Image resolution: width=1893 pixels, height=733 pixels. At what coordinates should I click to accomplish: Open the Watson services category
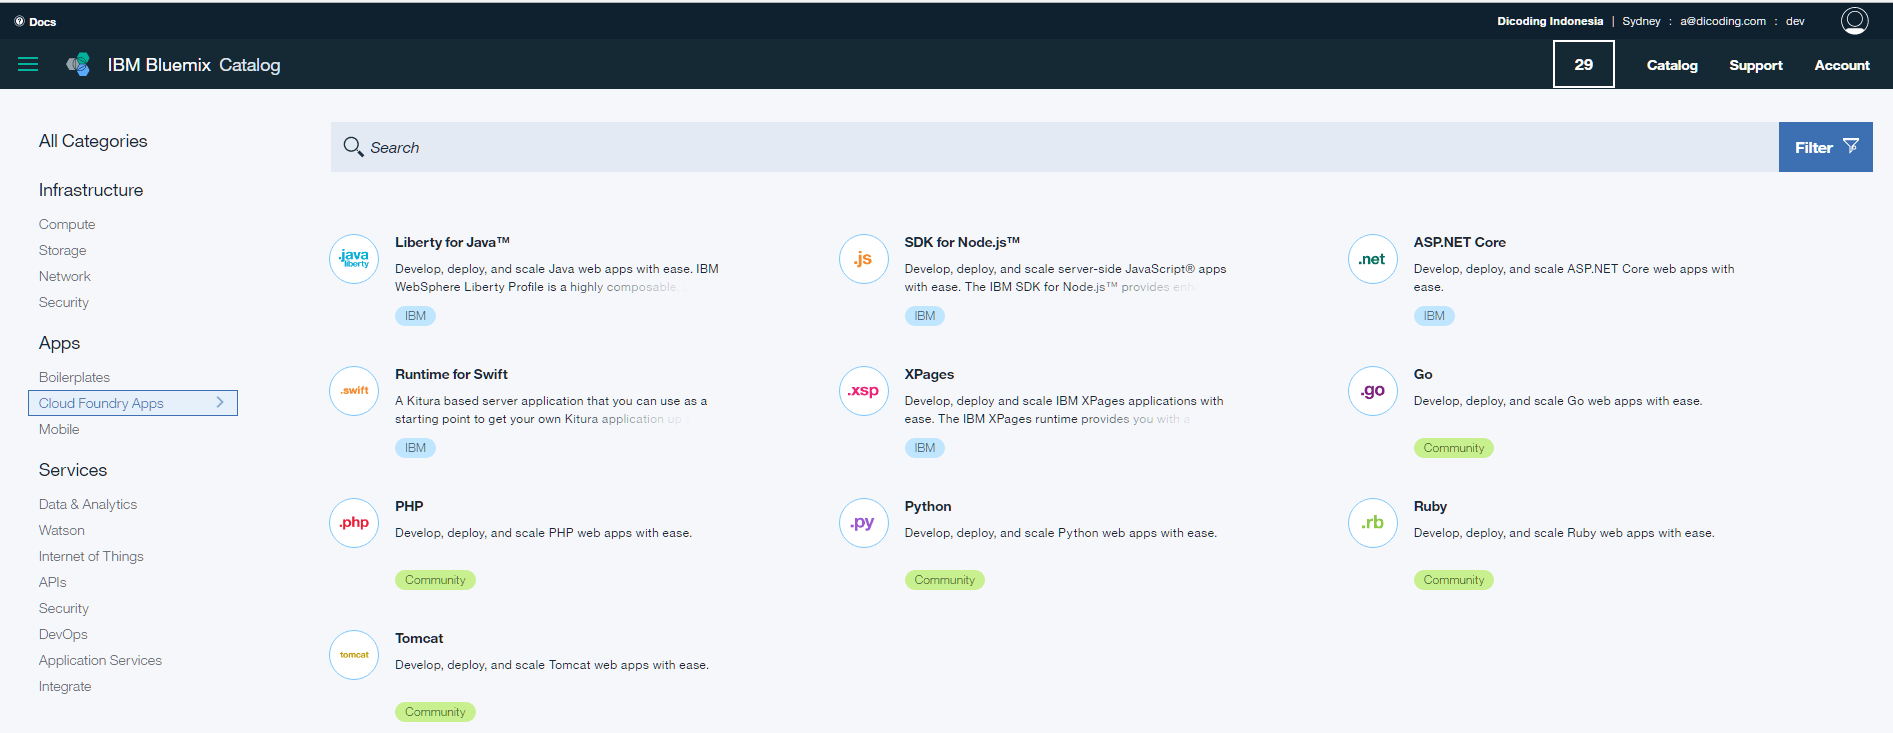pos(62,530)
